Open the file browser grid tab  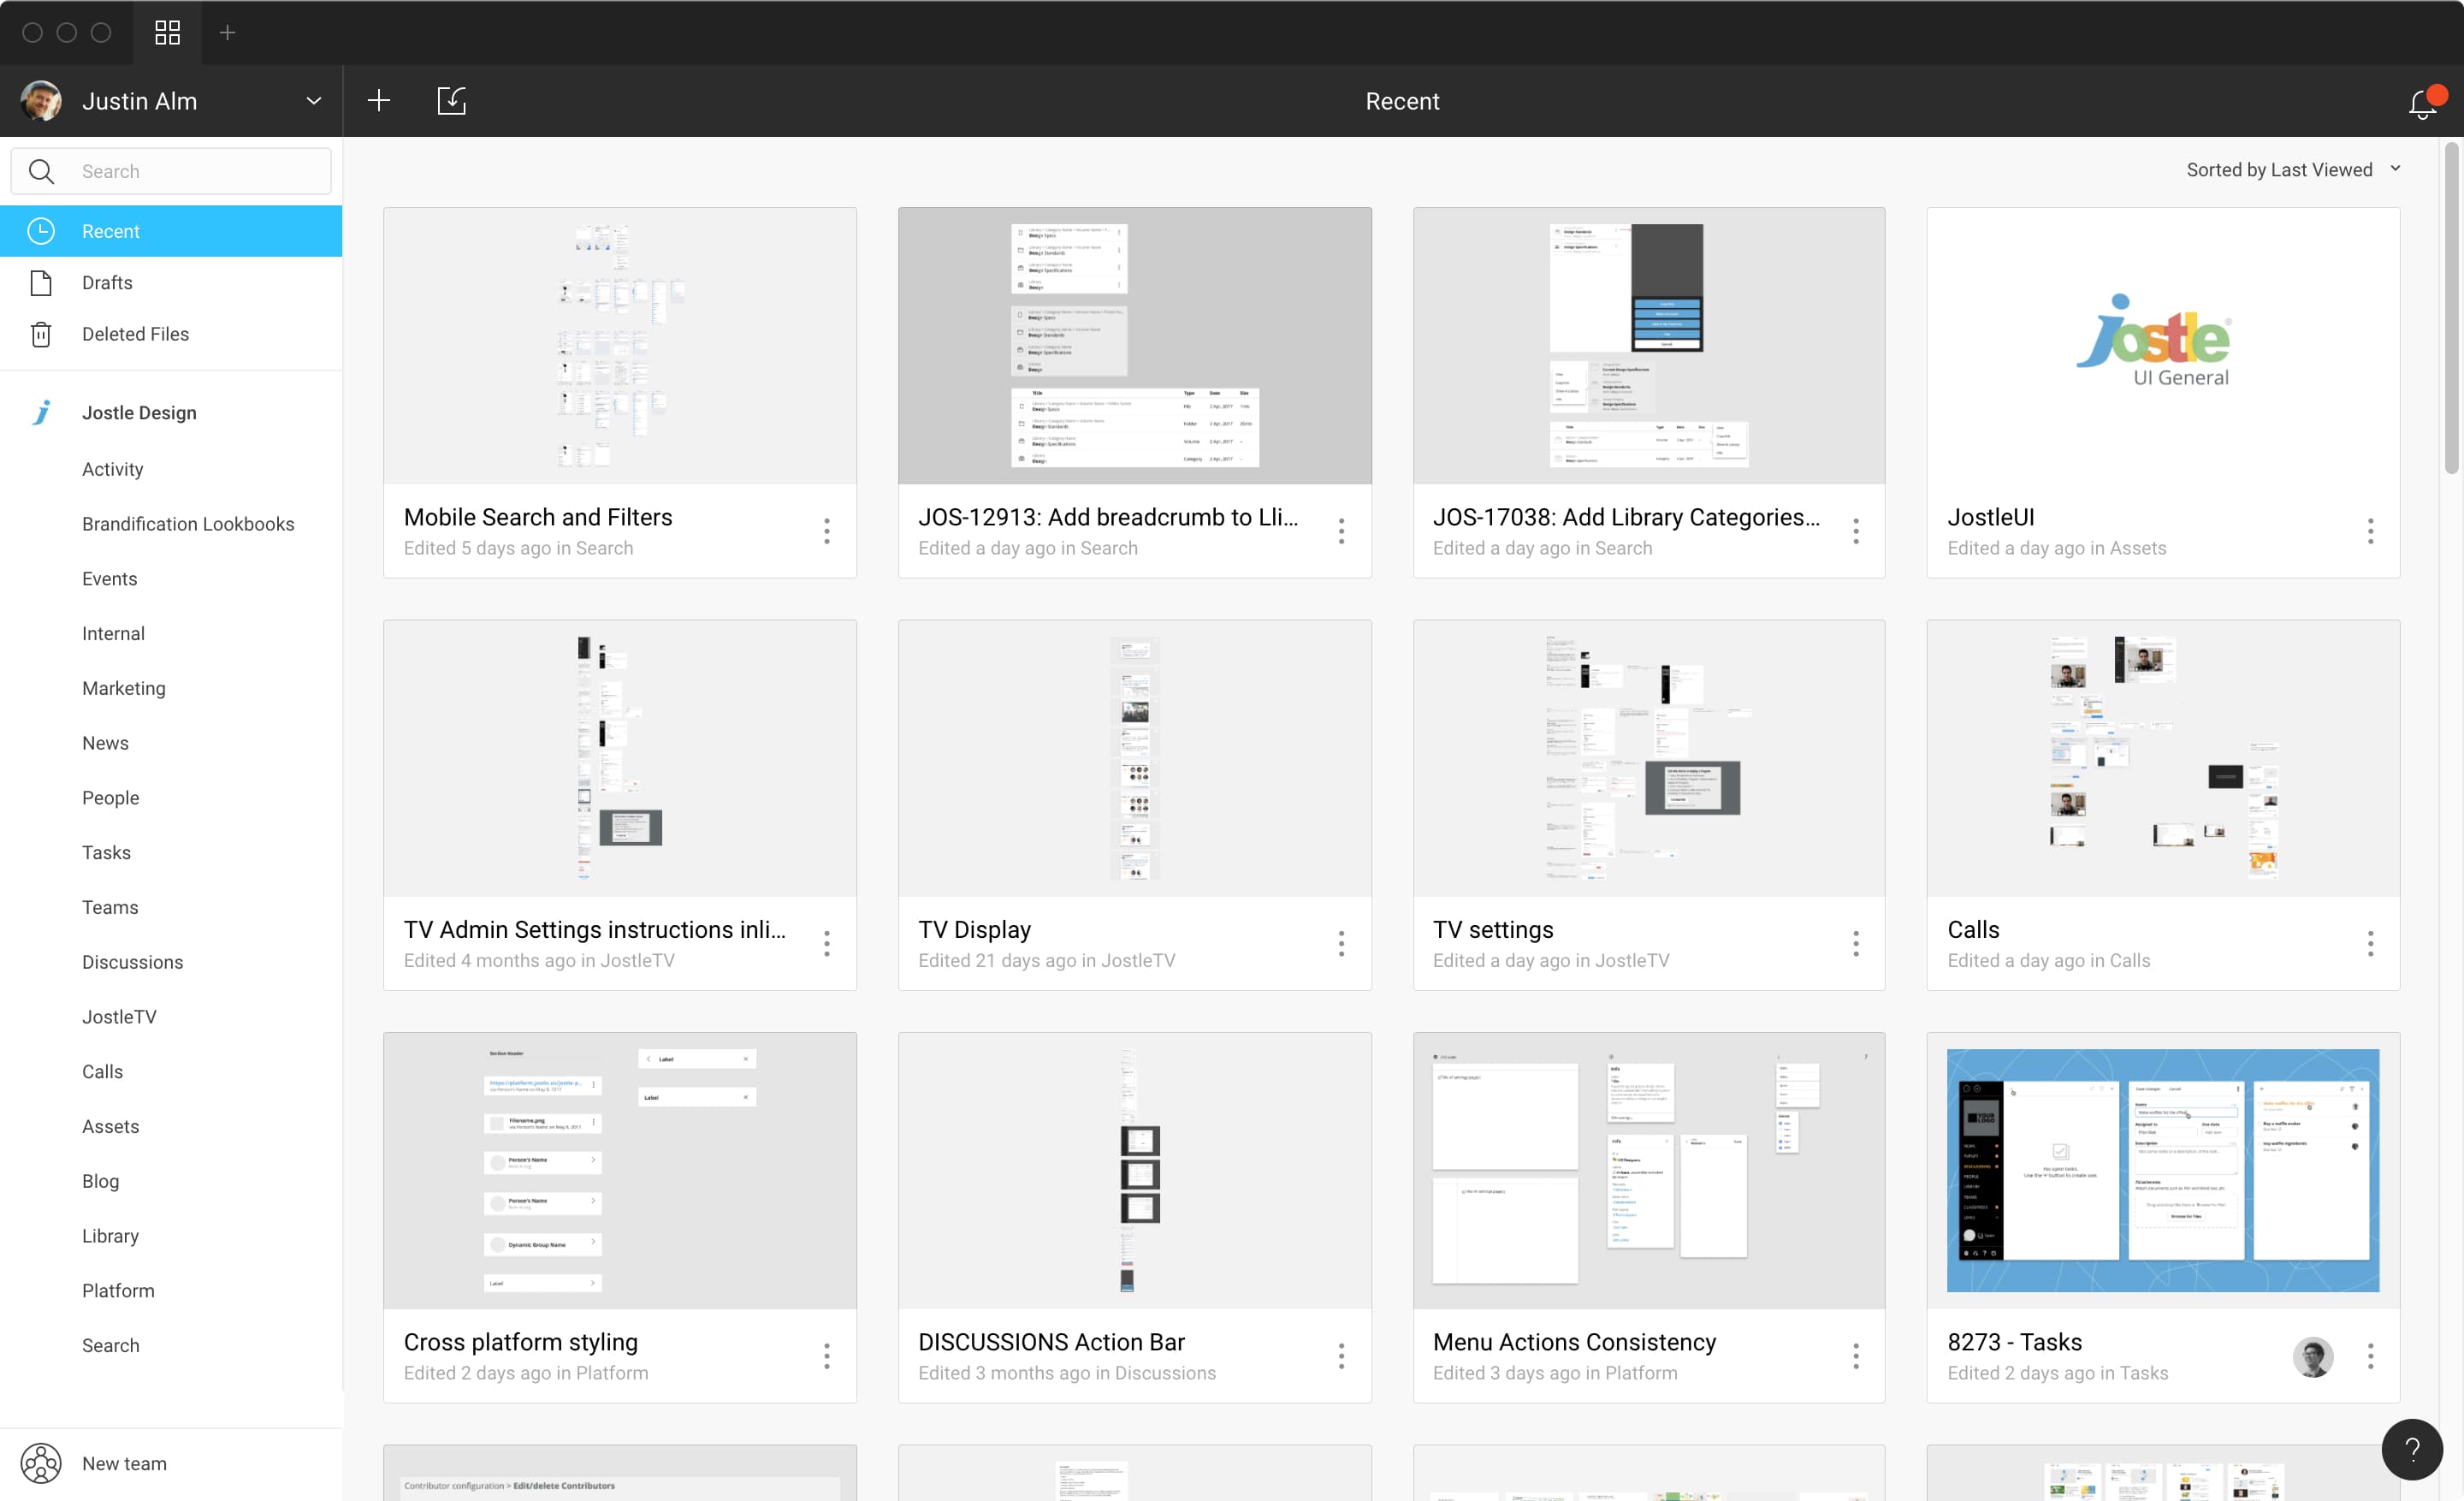[x=167, y=32]
